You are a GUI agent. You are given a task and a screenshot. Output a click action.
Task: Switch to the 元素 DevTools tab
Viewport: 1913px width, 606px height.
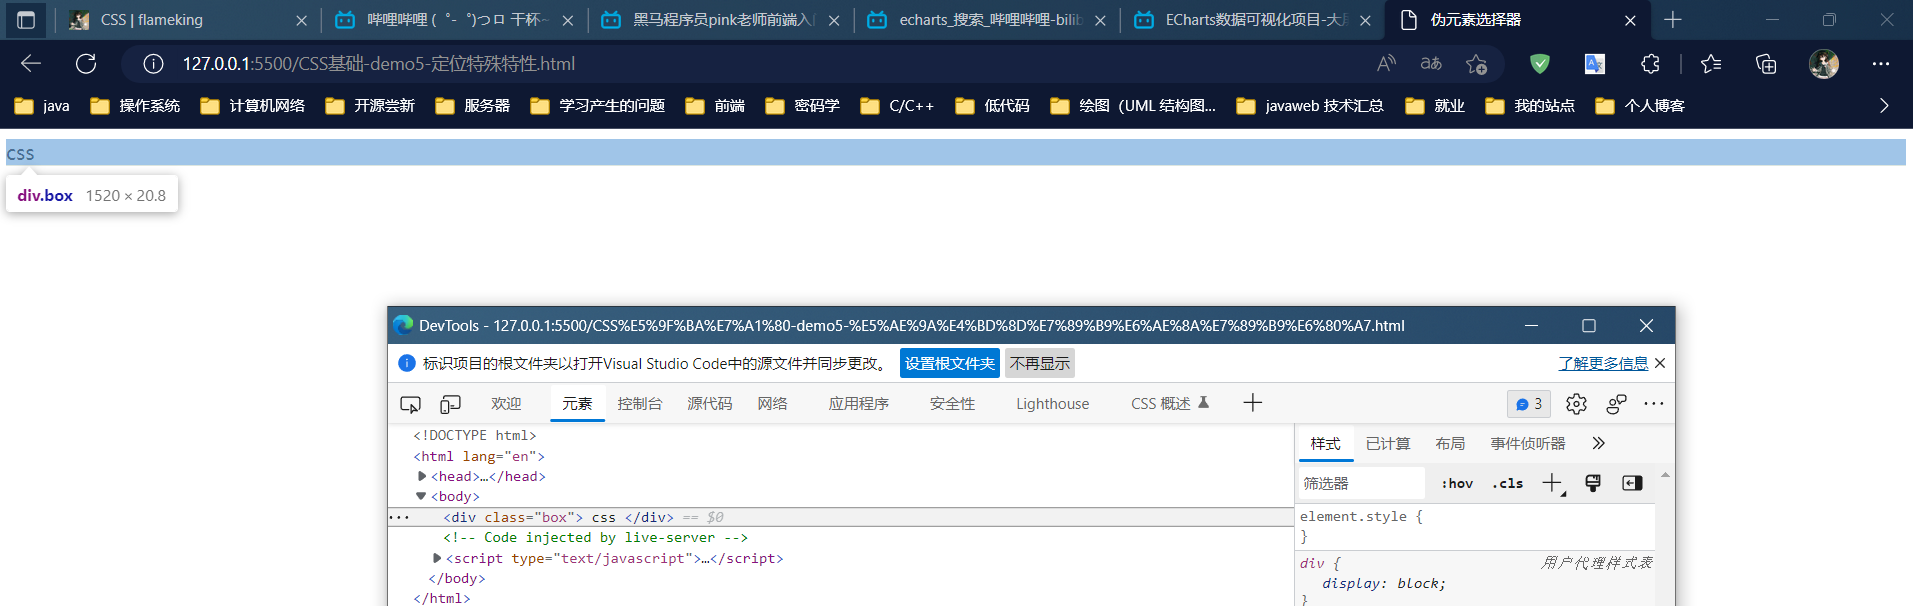point(577,404)
